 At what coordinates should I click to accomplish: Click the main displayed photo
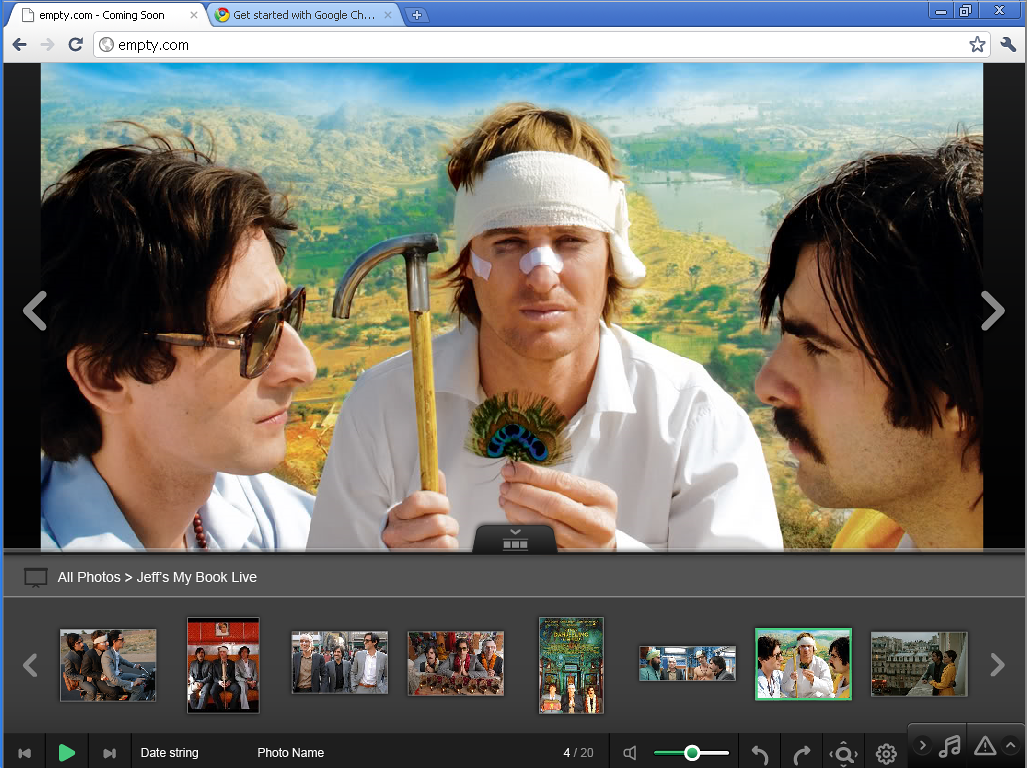512,306
